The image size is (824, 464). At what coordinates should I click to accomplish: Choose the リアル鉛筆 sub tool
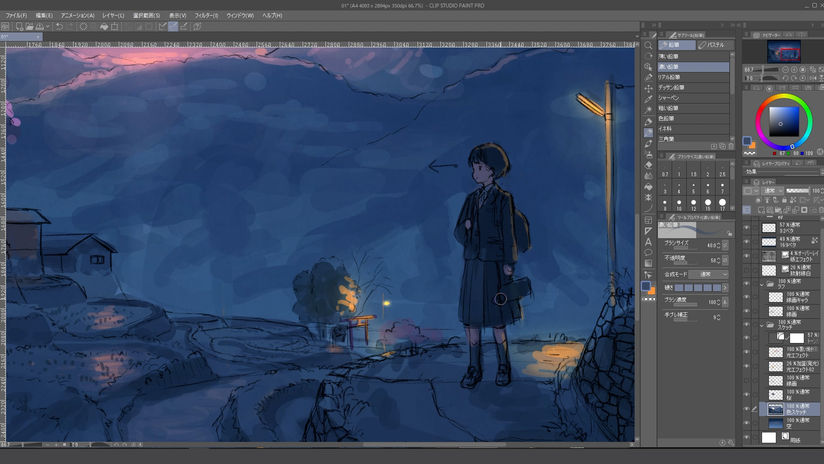(693, 77)
